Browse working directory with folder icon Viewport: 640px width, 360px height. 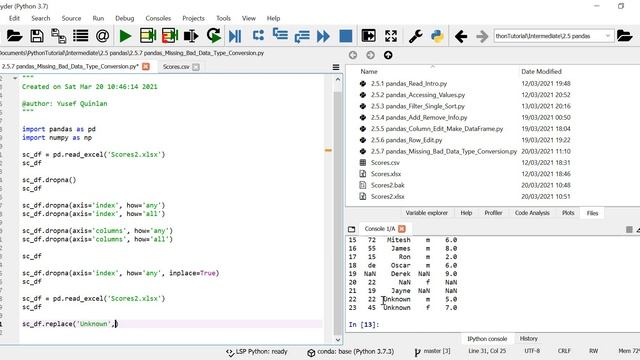coord(624,36)
